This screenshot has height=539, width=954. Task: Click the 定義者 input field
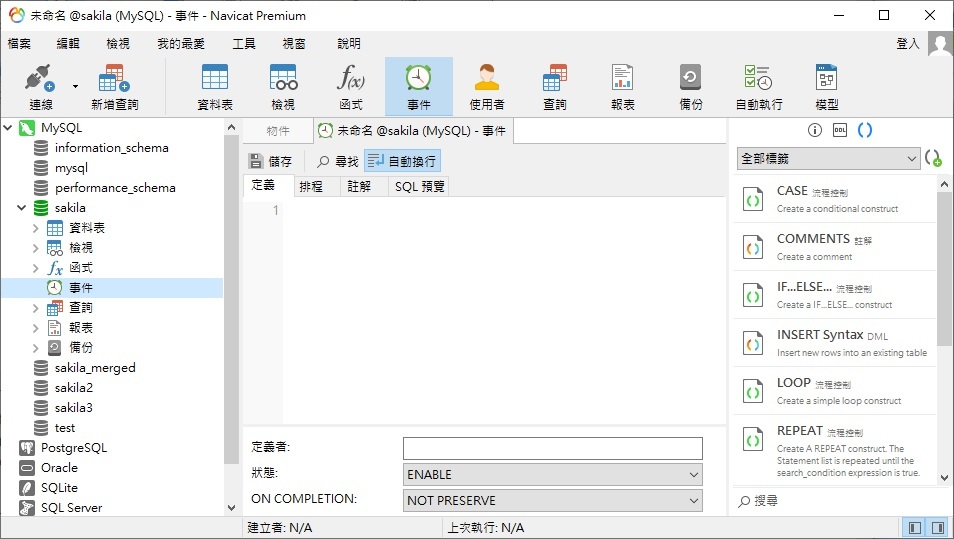tap(553, 448)
